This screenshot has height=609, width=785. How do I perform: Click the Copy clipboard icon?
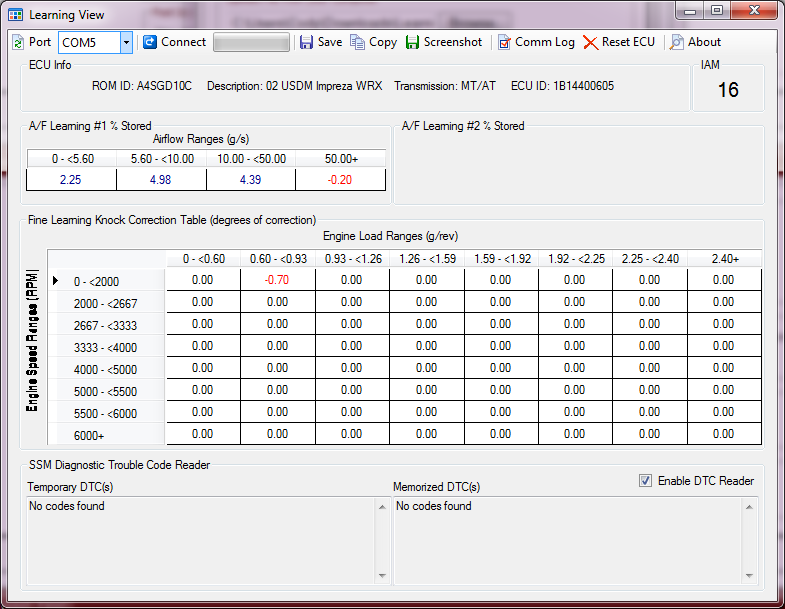tap(358, 42)
